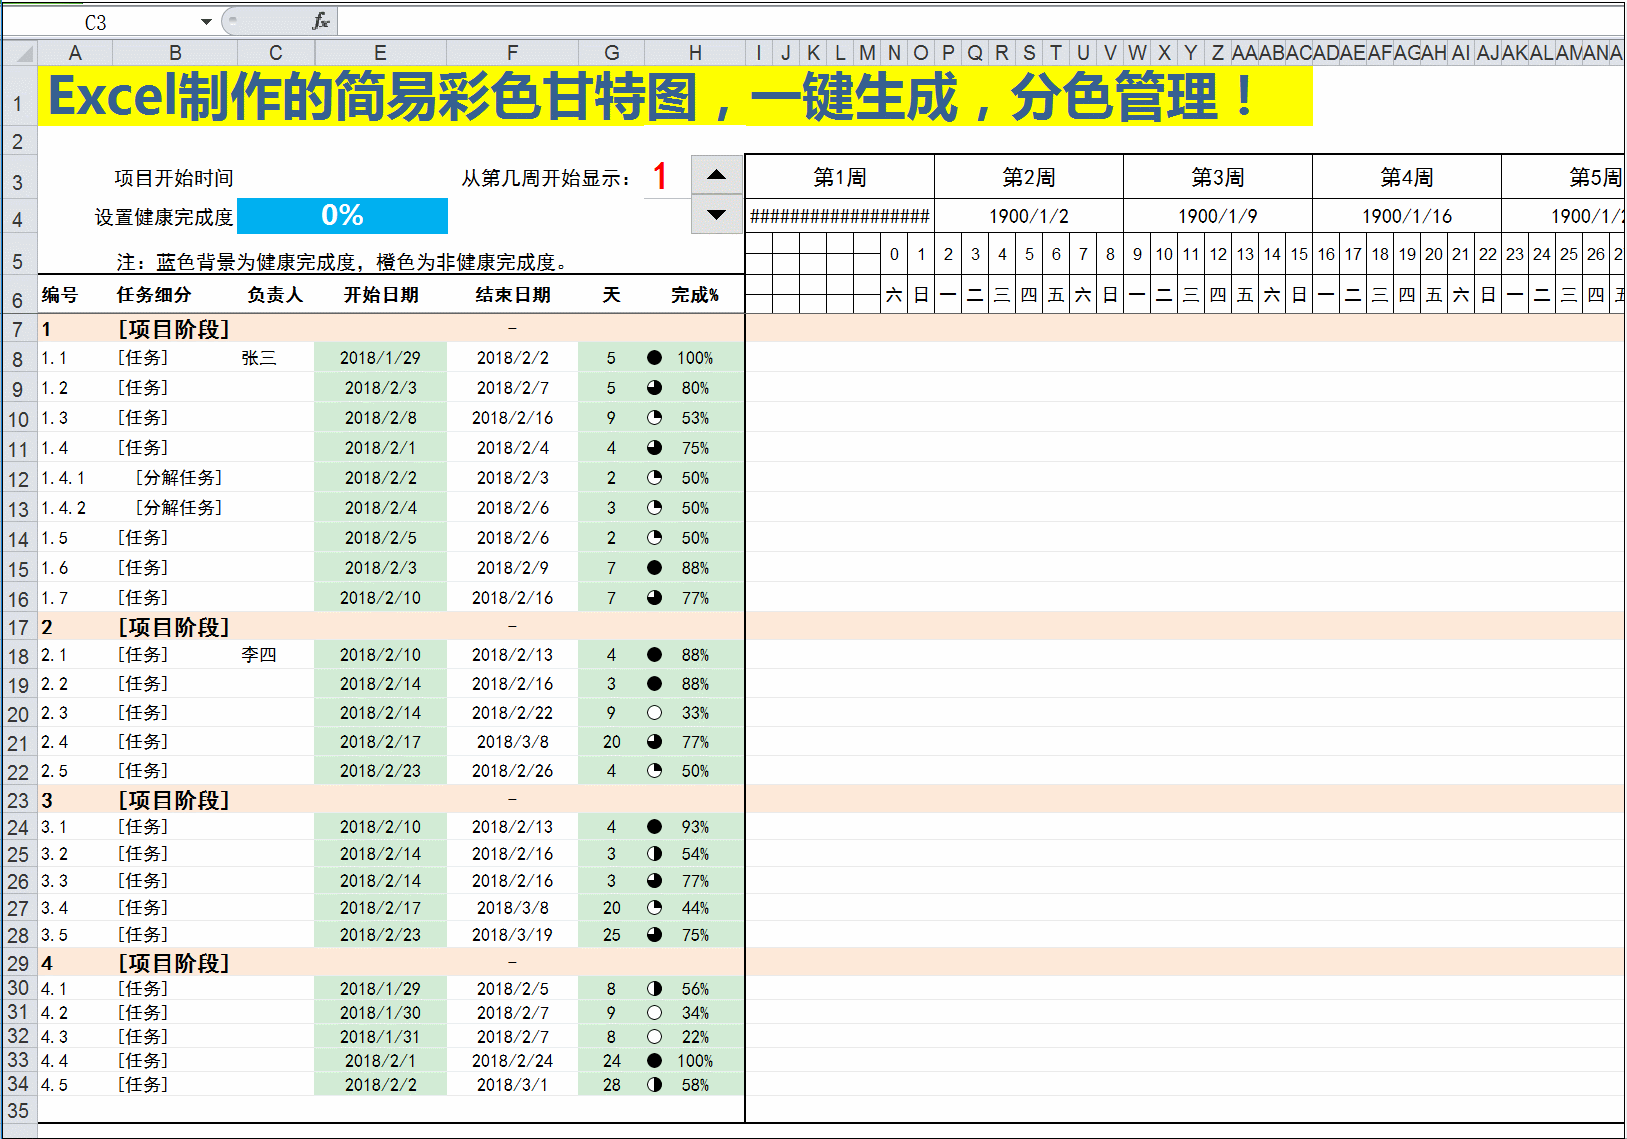Click the progress pie icon in row 1.3
The height and width of the screenshot is (1139, 1627).
coord(654,418)
